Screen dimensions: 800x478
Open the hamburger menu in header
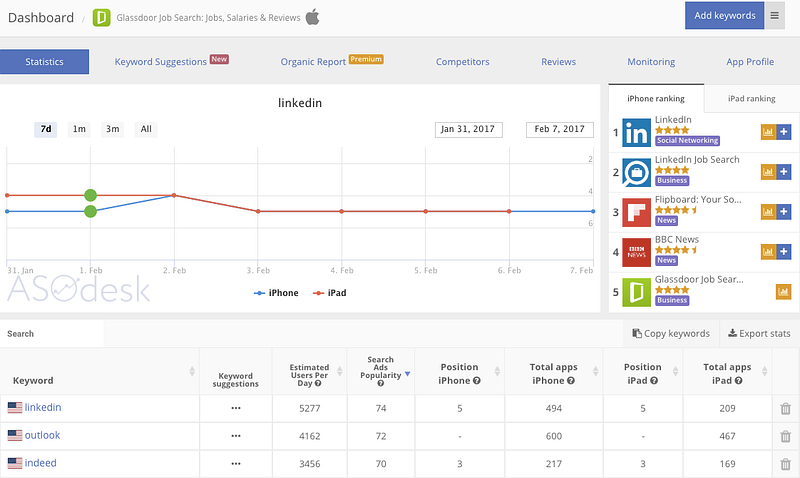[775, 16]
